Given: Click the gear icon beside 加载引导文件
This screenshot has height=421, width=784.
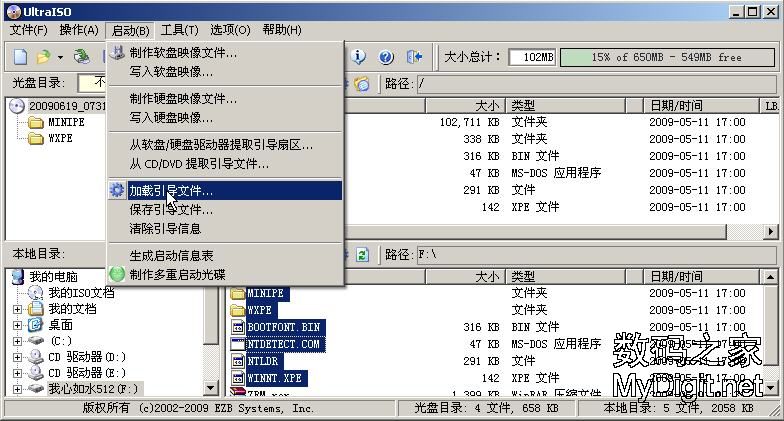Looking at the screenshot, I should pyautogui.click(x=117, y=190).
